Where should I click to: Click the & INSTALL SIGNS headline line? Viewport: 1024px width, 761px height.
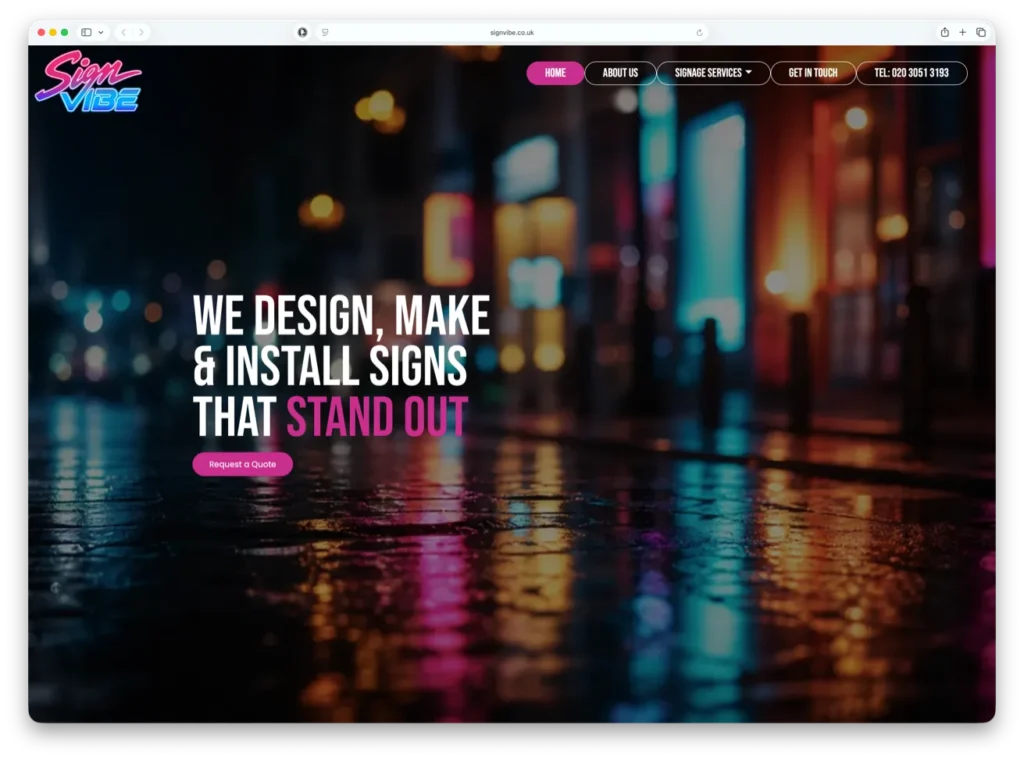(330, 366)
